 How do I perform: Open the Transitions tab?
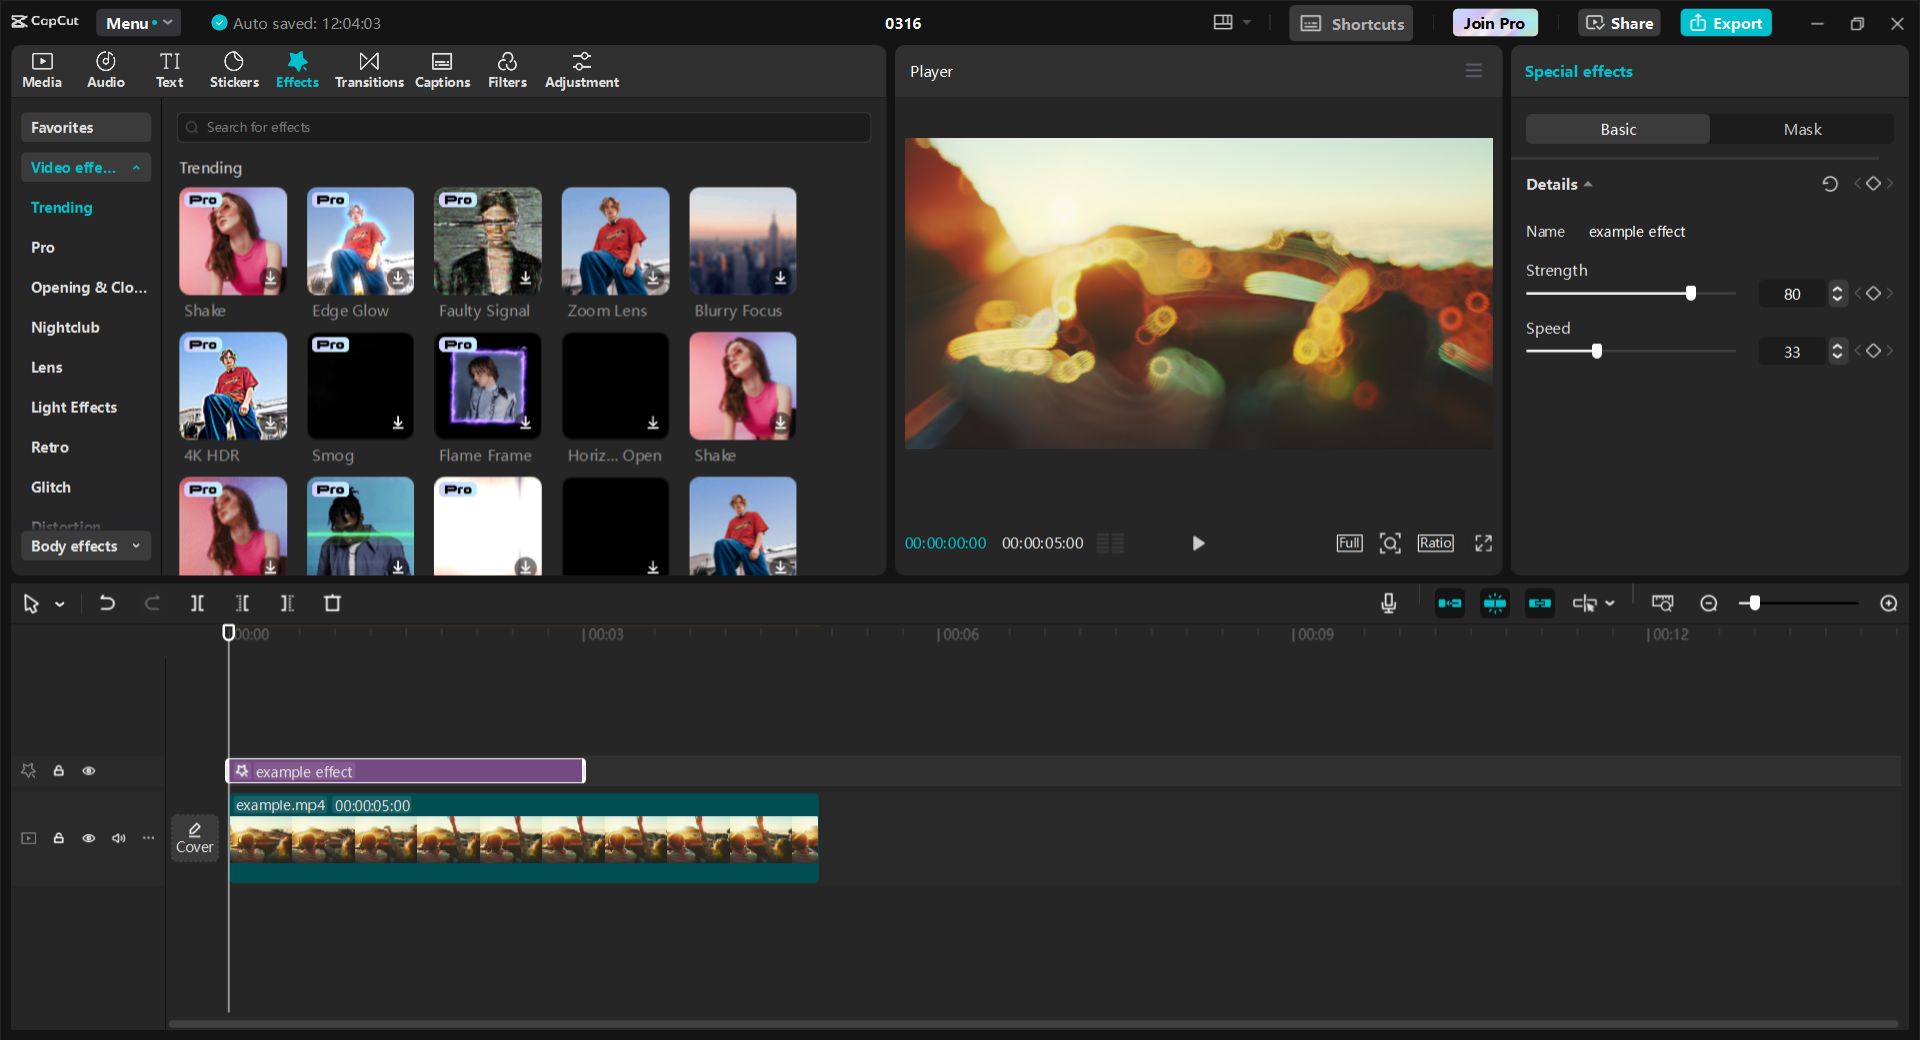(369, 70)
